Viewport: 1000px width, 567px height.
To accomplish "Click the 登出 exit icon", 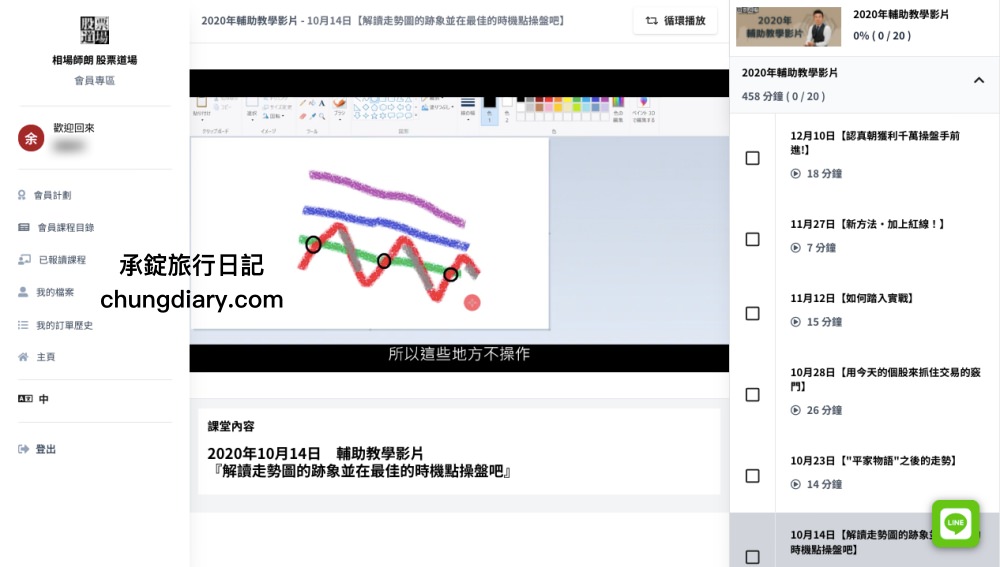I will [24, 449].
